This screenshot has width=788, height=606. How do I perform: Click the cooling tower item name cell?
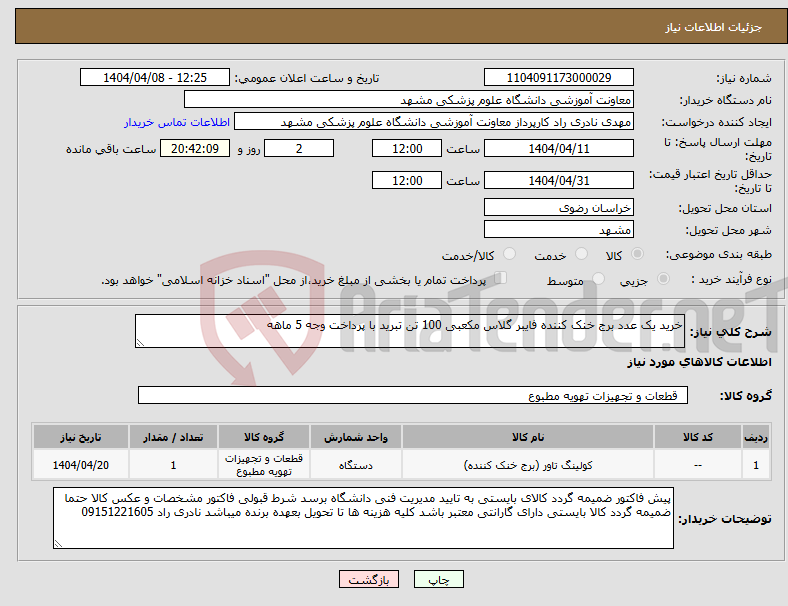click(528, 465)
